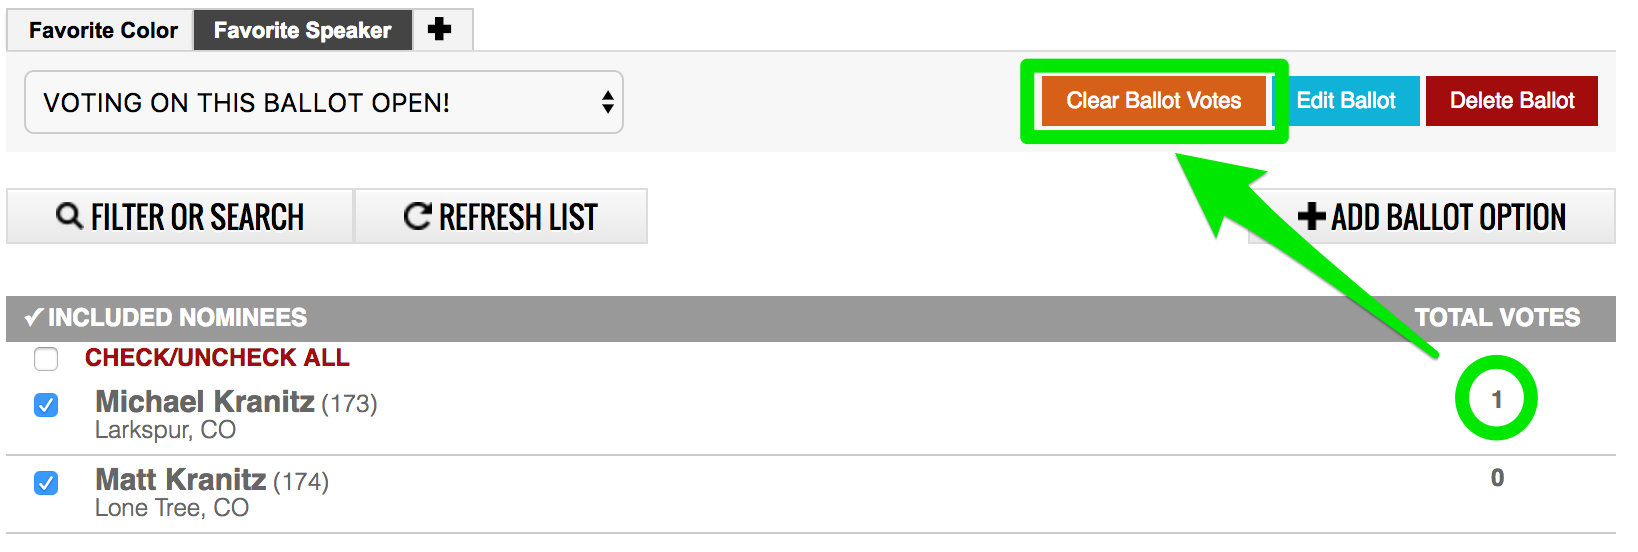The height and width of the screenshot is (552, 1638).
Task: Click Michael Kranitz's vote count of 1
Action: click(1497, 399)
